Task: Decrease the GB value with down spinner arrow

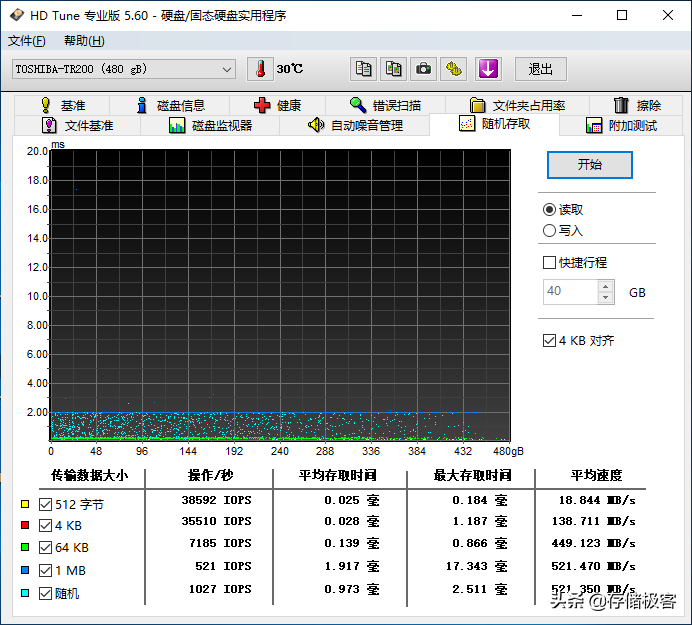Action: tap(606, 298)
